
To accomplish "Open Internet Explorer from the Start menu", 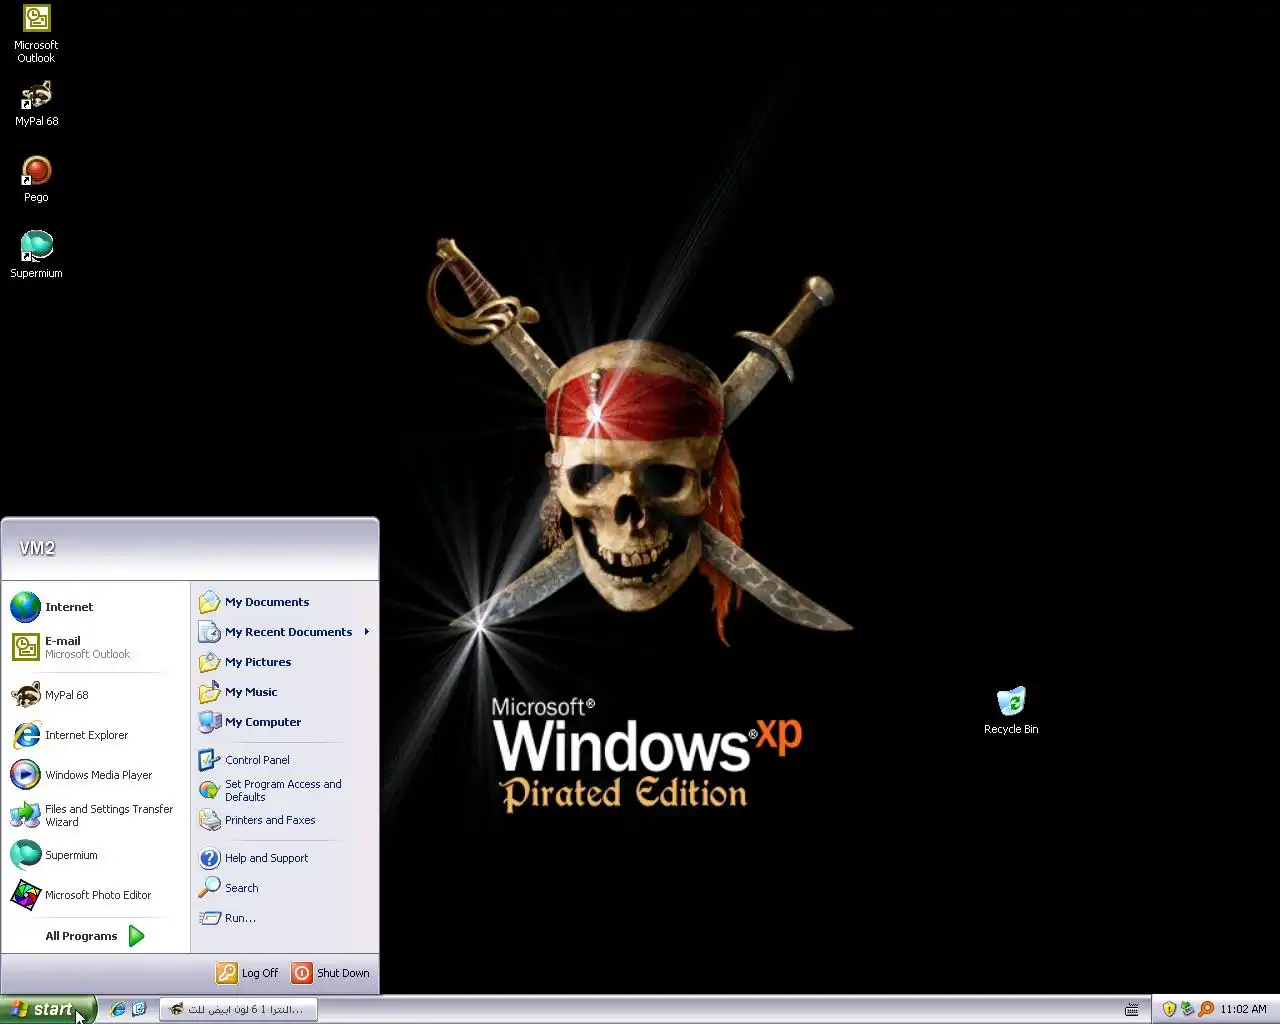I will 95,735.
